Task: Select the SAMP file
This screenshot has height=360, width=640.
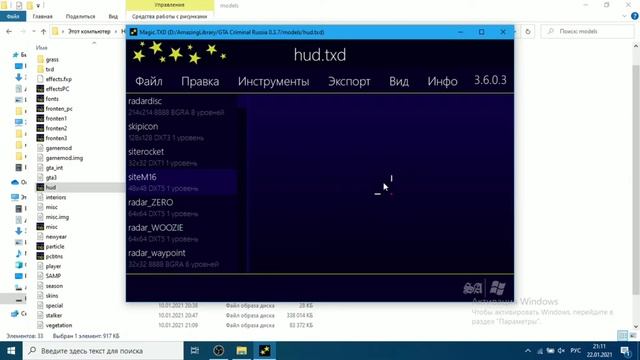Action: tap(53, 276)
